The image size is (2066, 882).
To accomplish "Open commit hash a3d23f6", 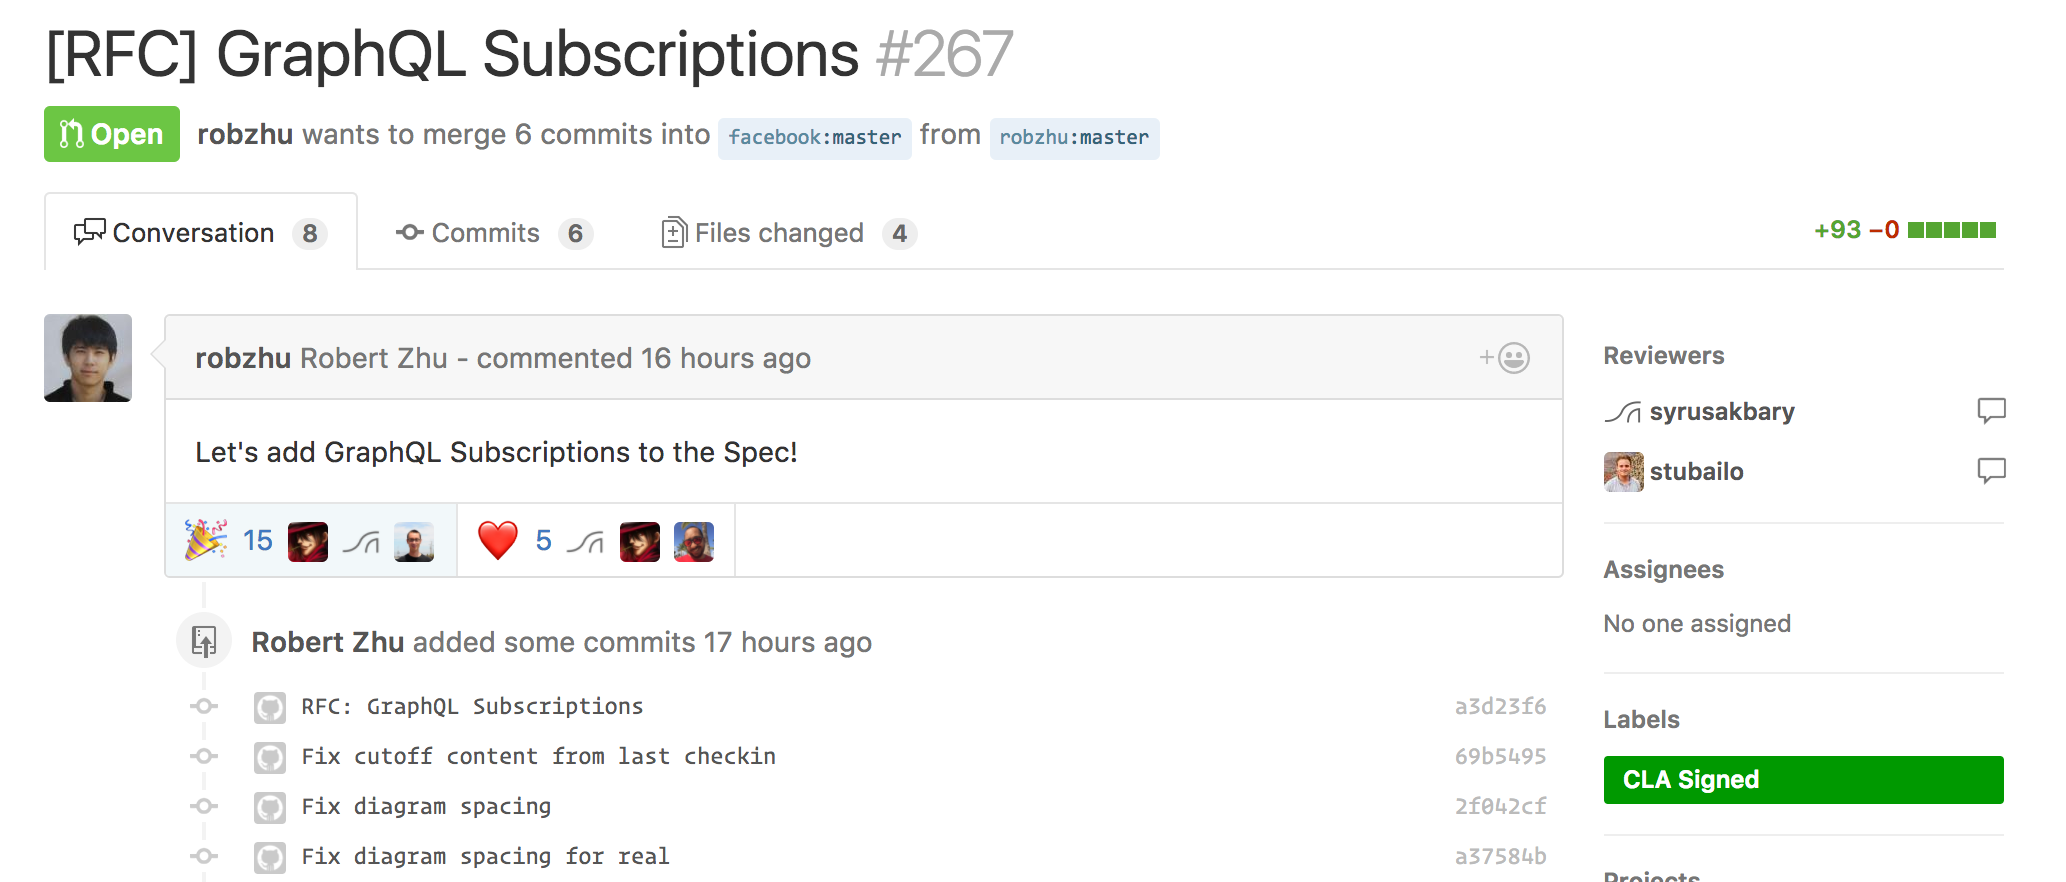I will (1500, 707).
